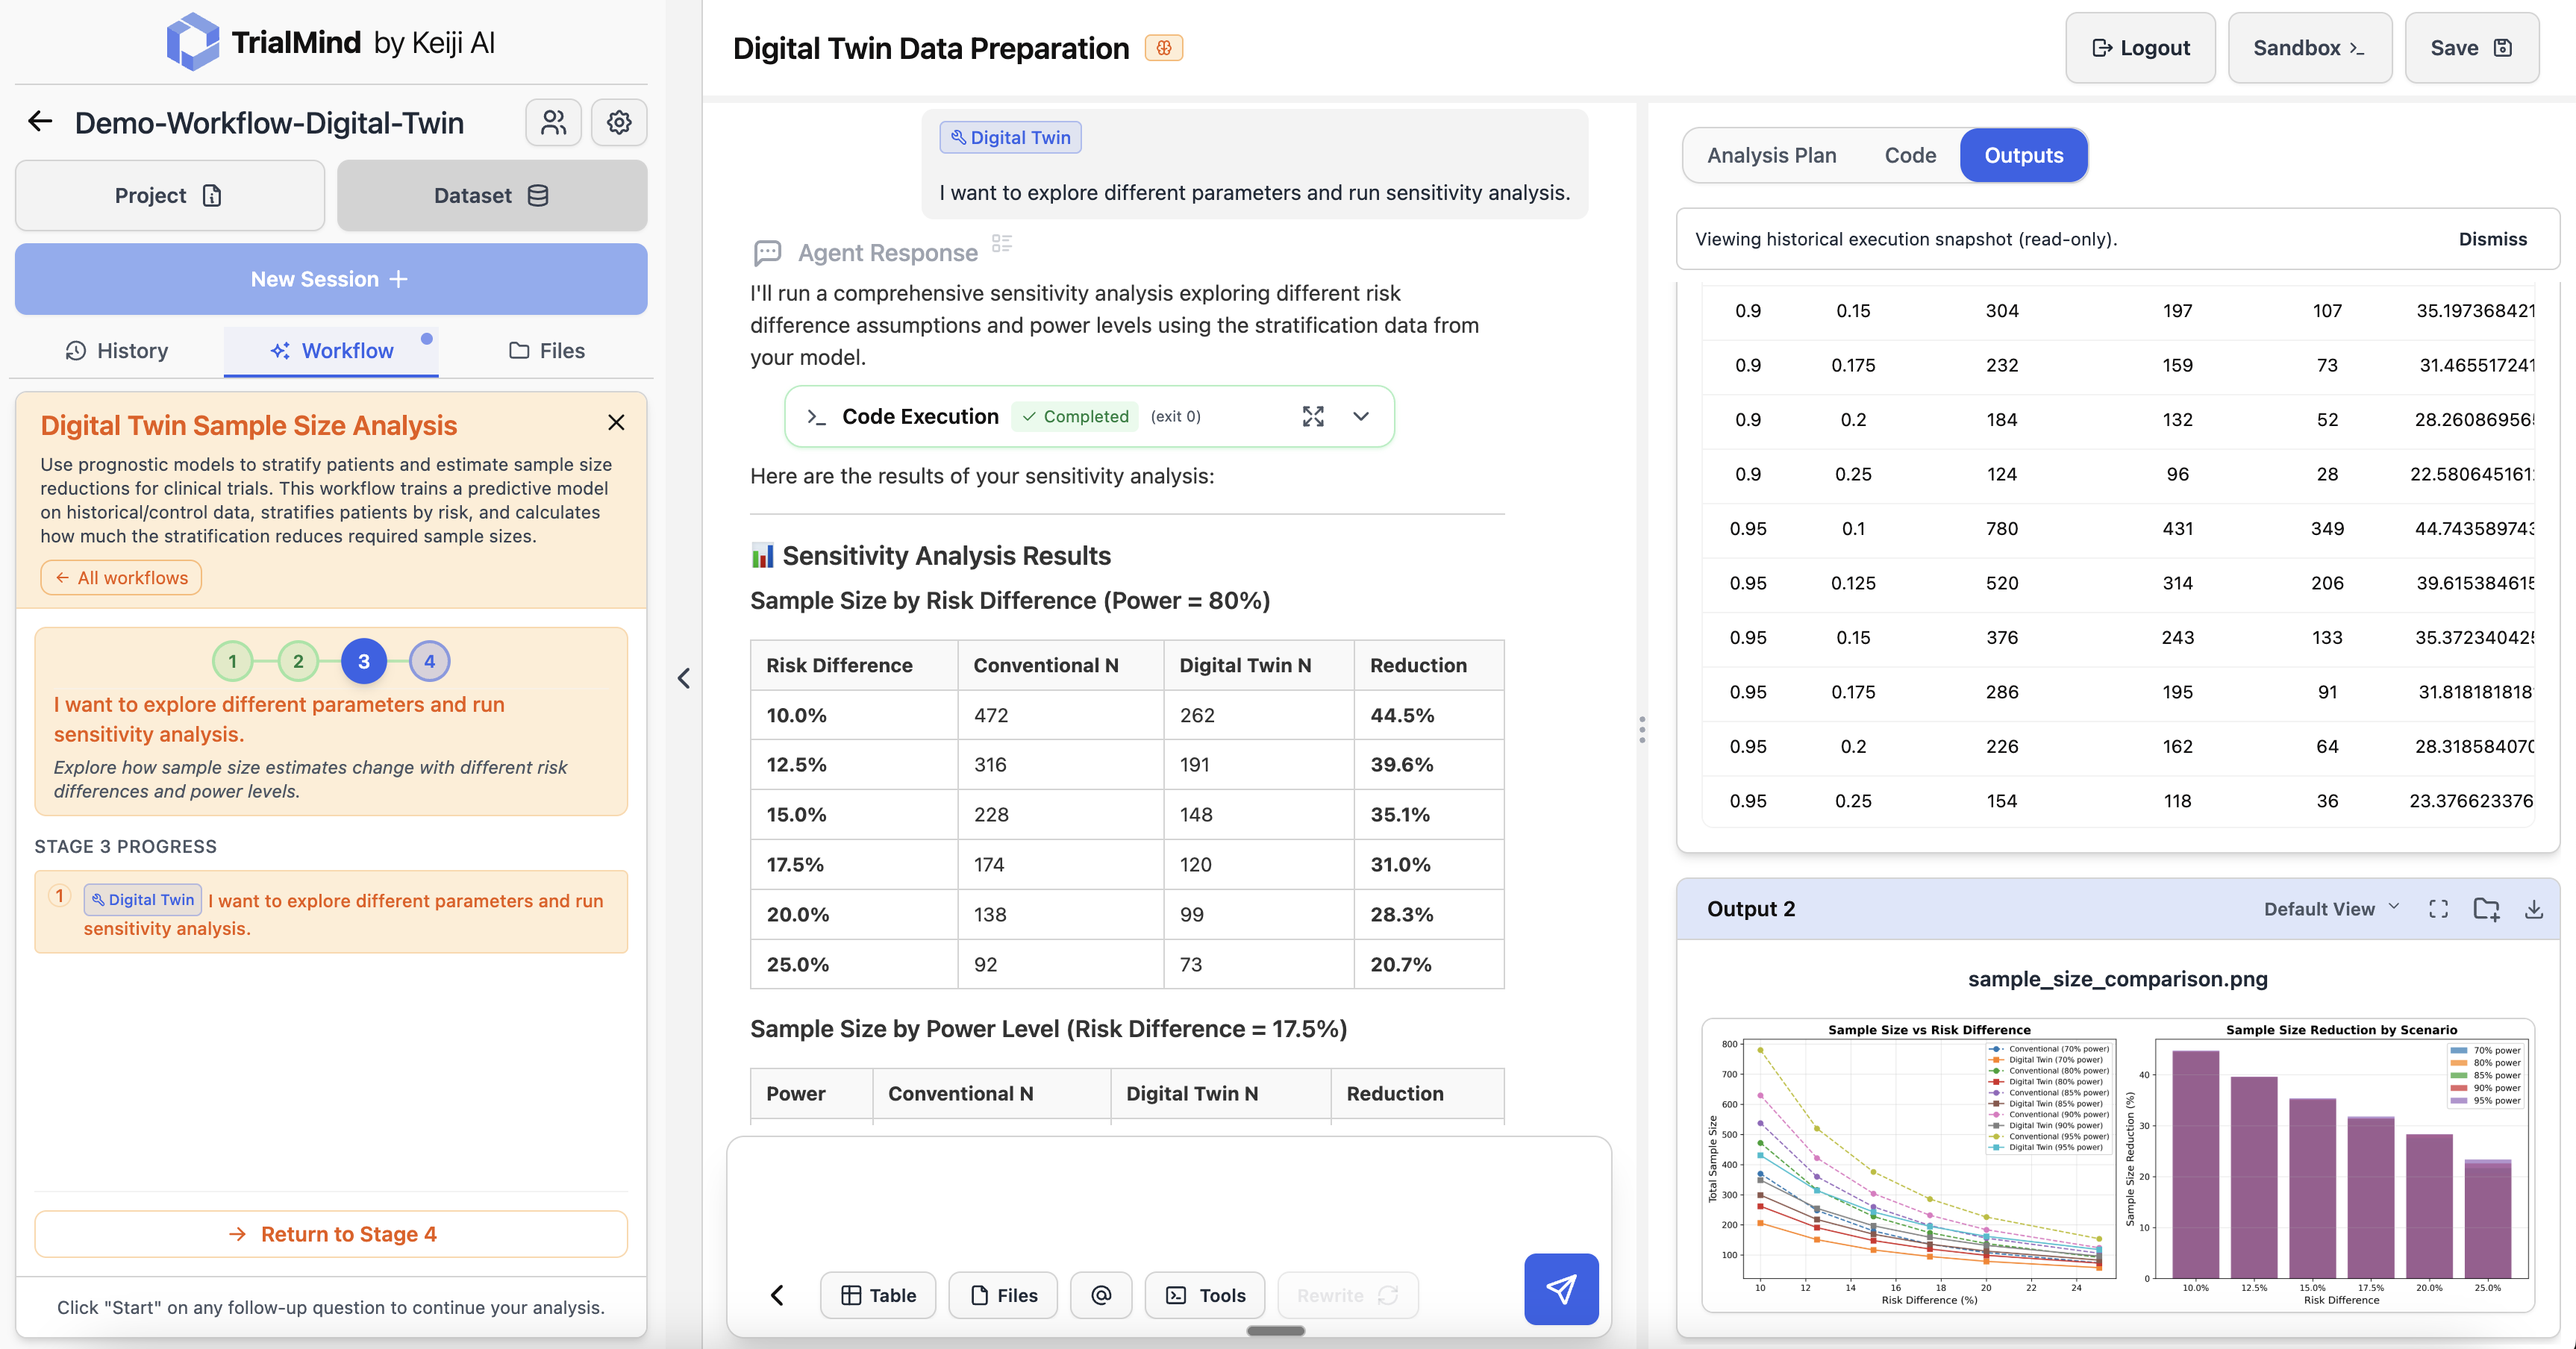Viewport: 2576px width, 1349px height.
Task: Expand Code Execution to fullscreen
Action: [1313, 416]
